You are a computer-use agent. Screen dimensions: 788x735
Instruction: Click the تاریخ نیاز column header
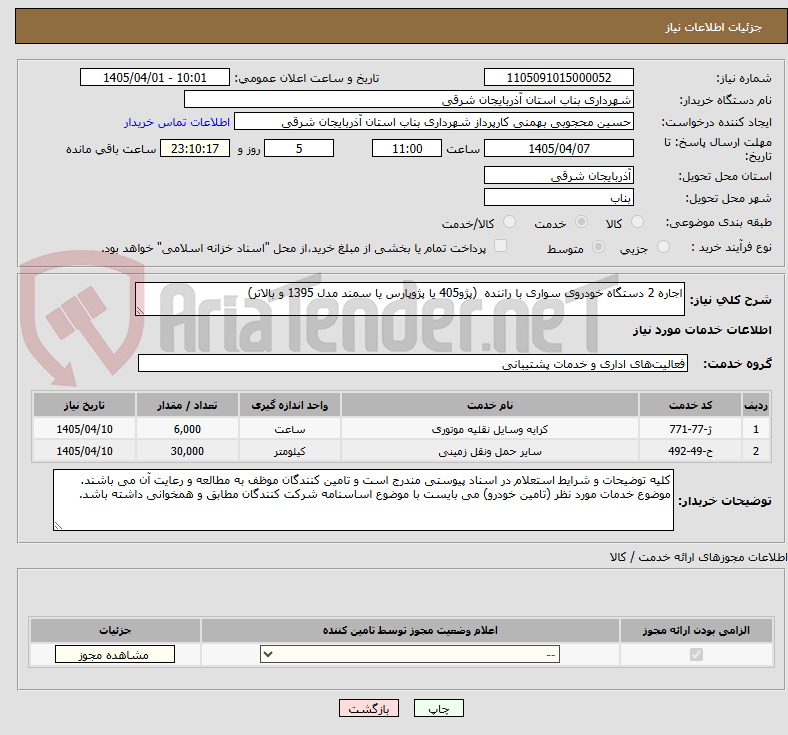tap(84, 405)
